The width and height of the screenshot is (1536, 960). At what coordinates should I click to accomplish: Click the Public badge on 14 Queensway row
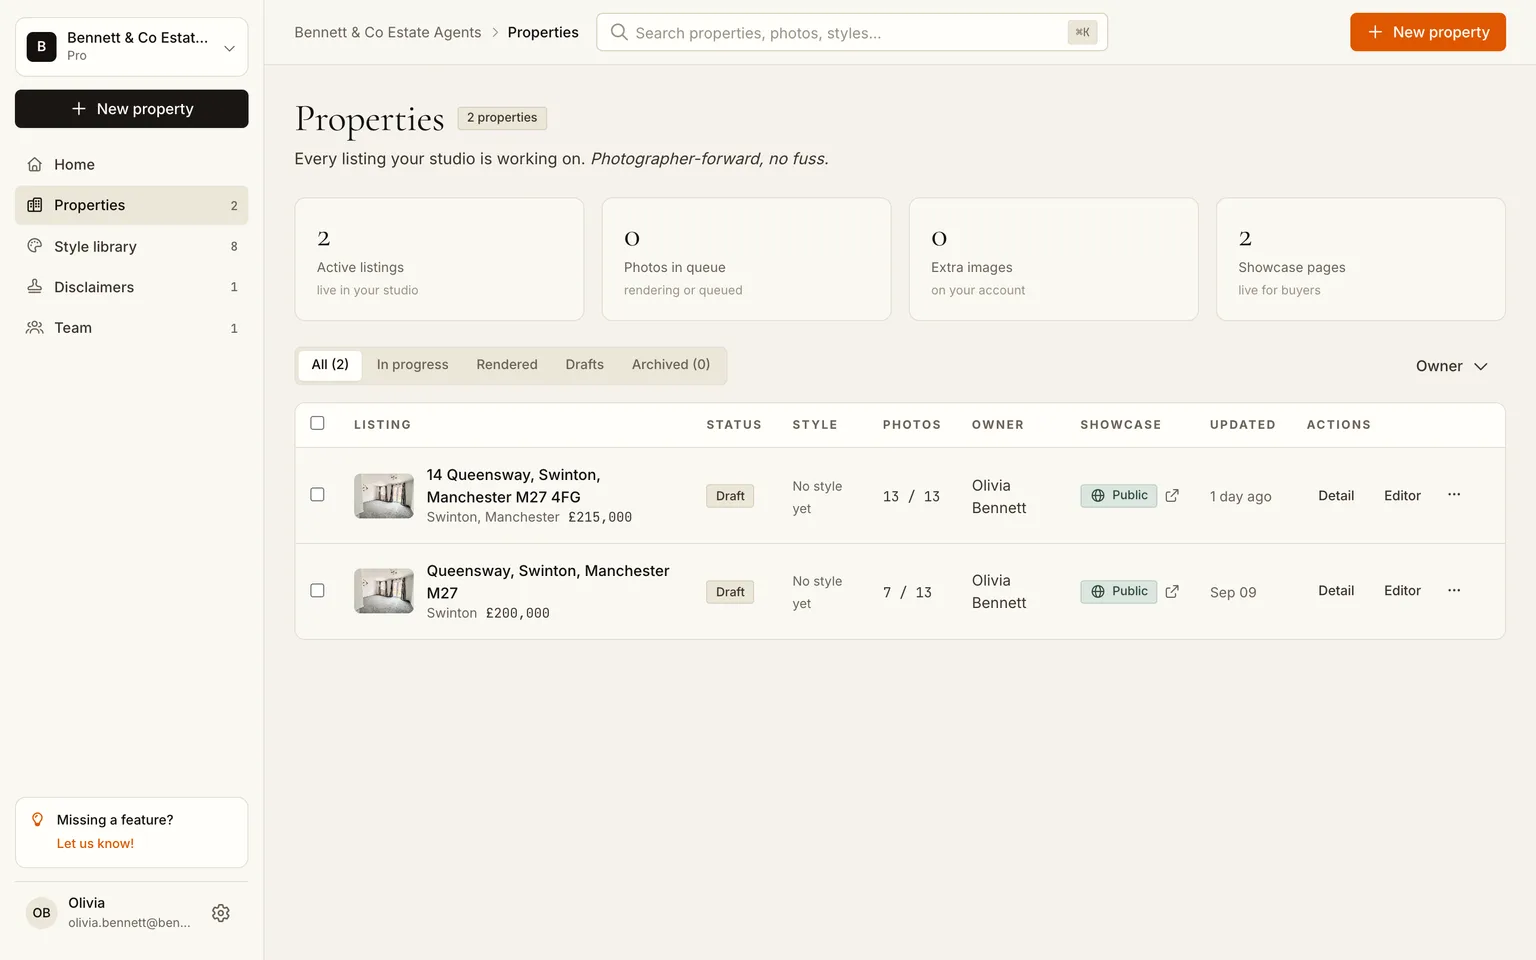tap(1118, 495)
